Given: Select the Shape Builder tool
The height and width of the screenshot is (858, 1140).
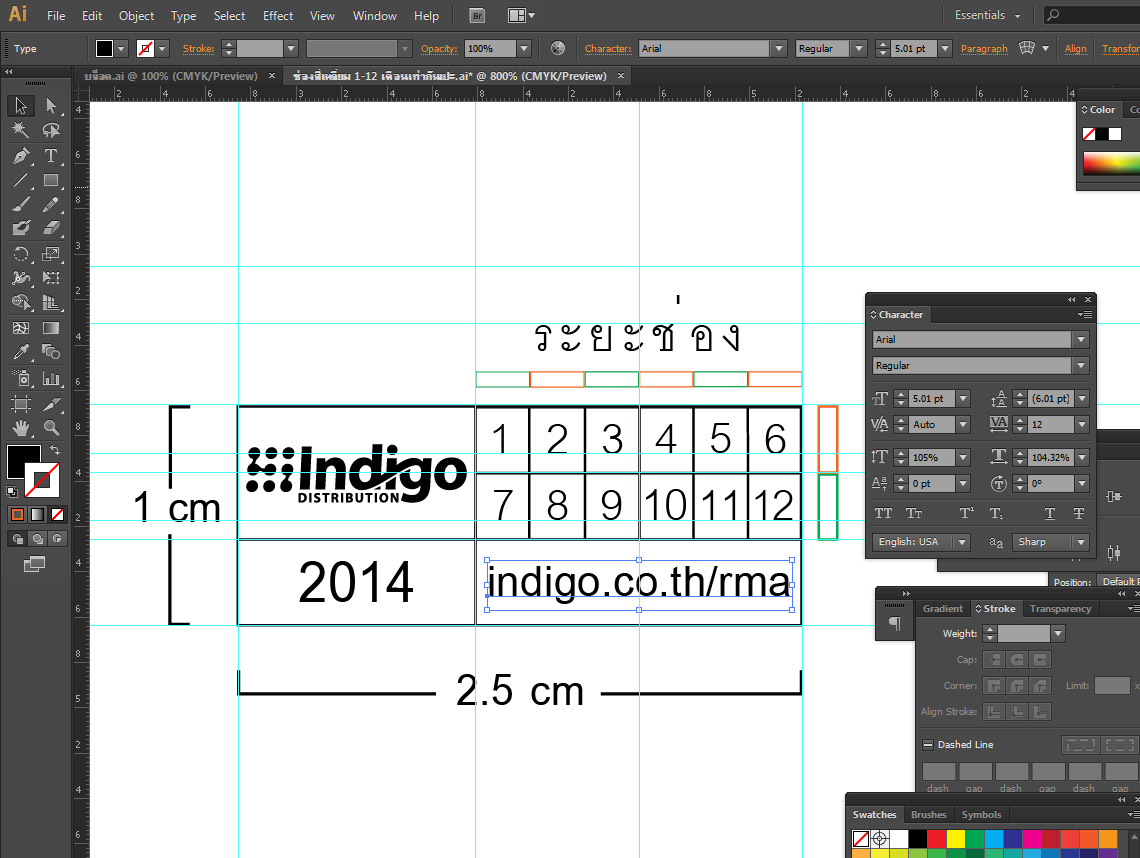Looking at the screenshot, I should point(20,303).
